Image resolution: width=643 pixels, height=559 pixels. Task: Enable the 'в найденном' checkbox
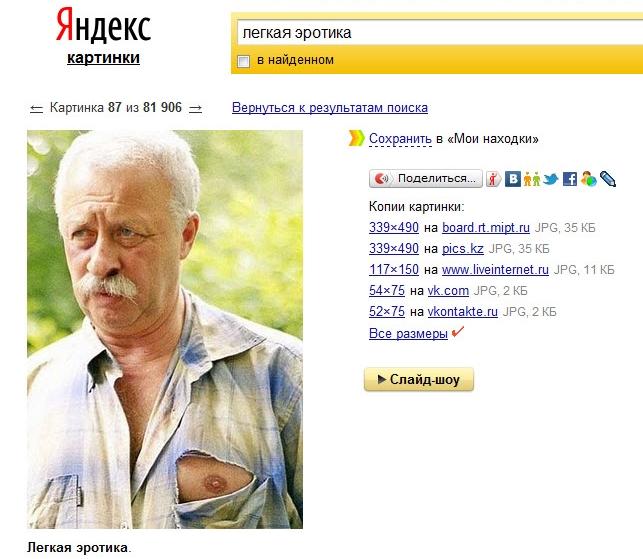[244, 61]
